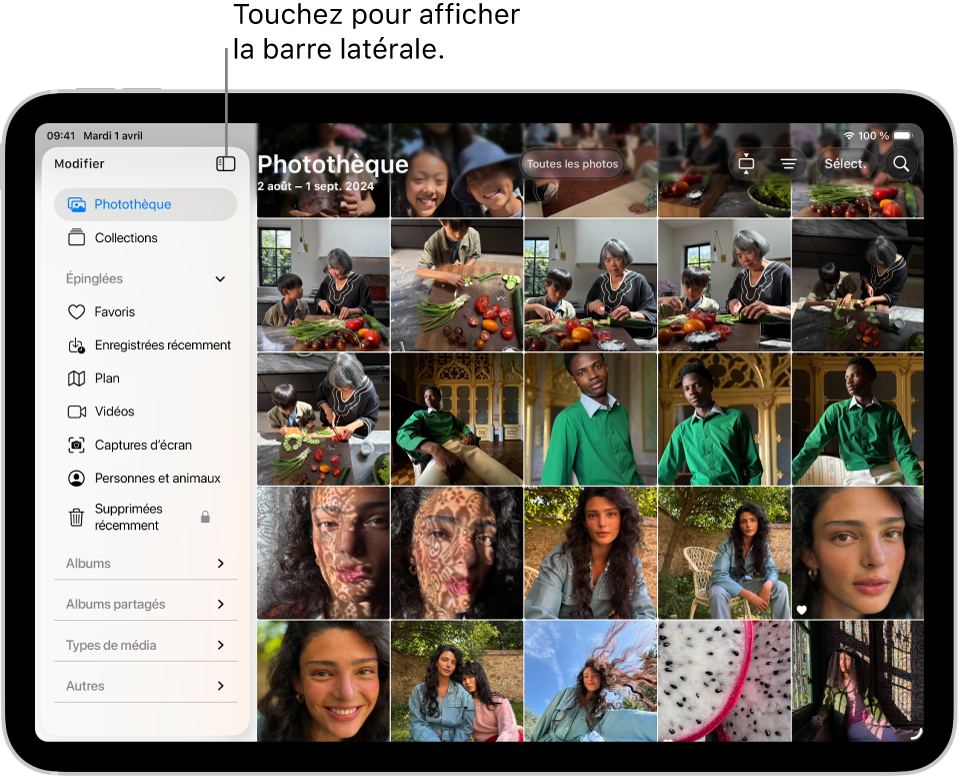This screenshot has width=960, height=777.
Task: Click the aspect ratio view icon
Action: (746, 163)
